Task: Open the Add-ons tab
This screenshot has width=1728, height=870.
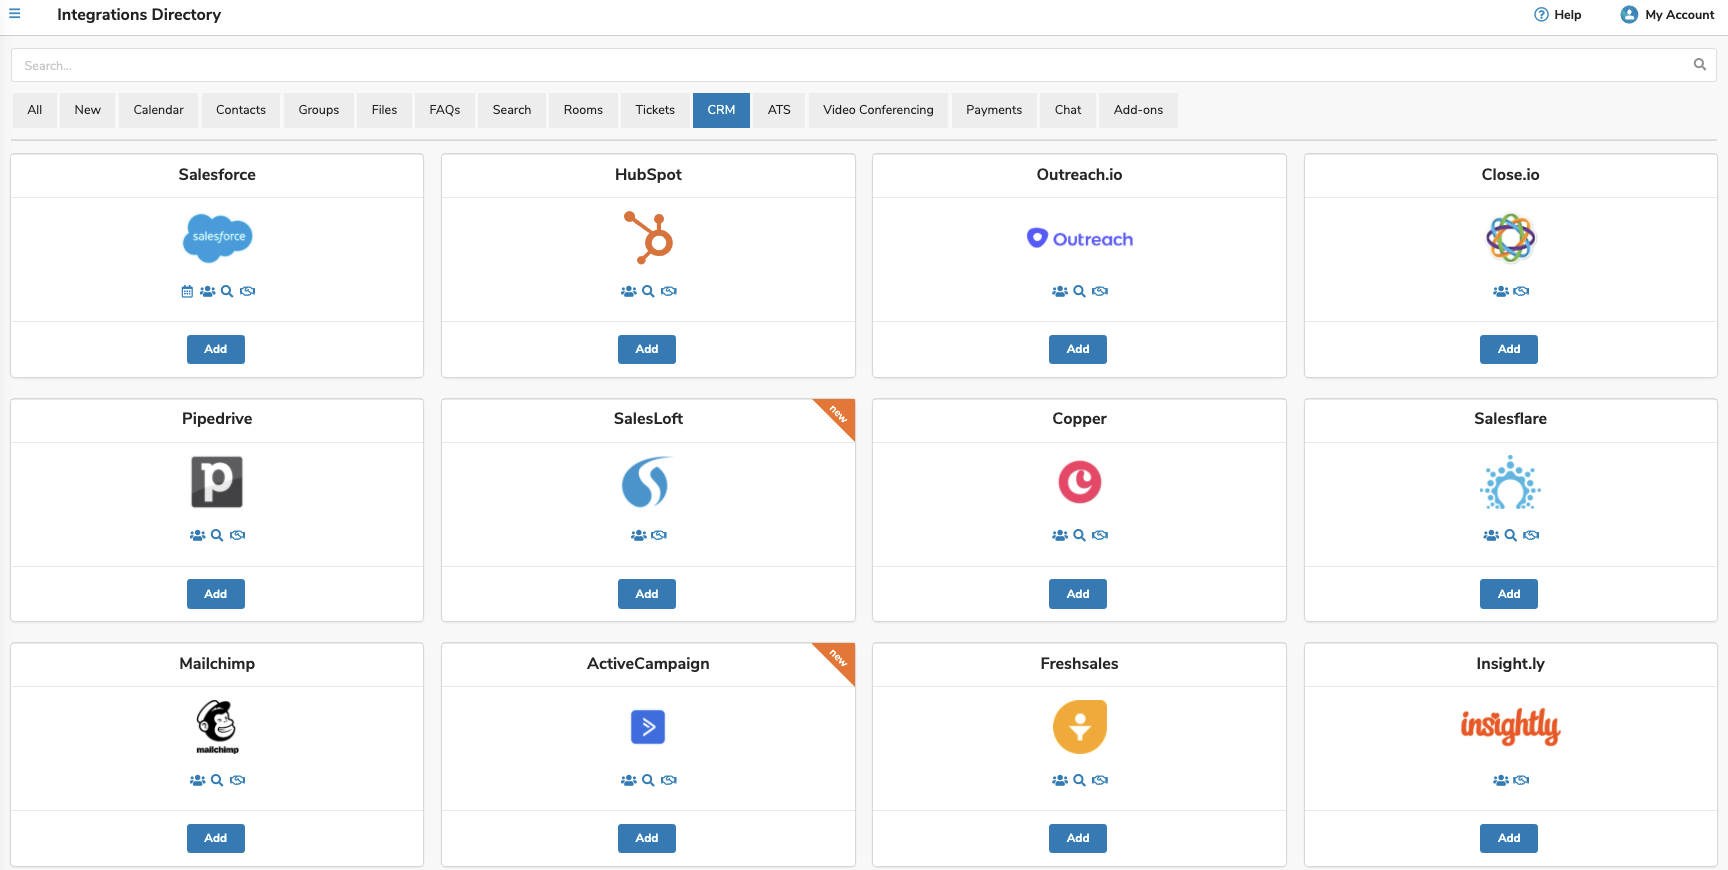Action: [x=1138, y=110]
